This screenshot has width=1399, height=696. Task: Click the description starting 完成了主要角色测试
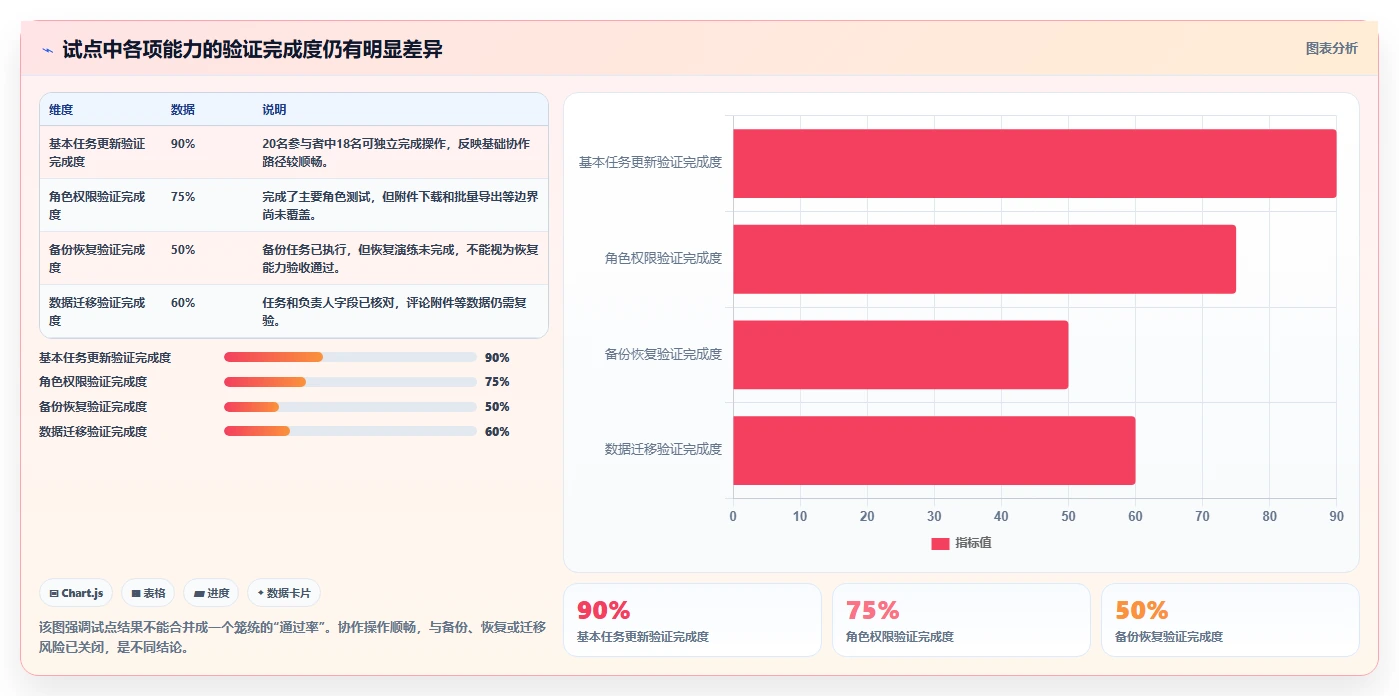[x=400, y=205]
